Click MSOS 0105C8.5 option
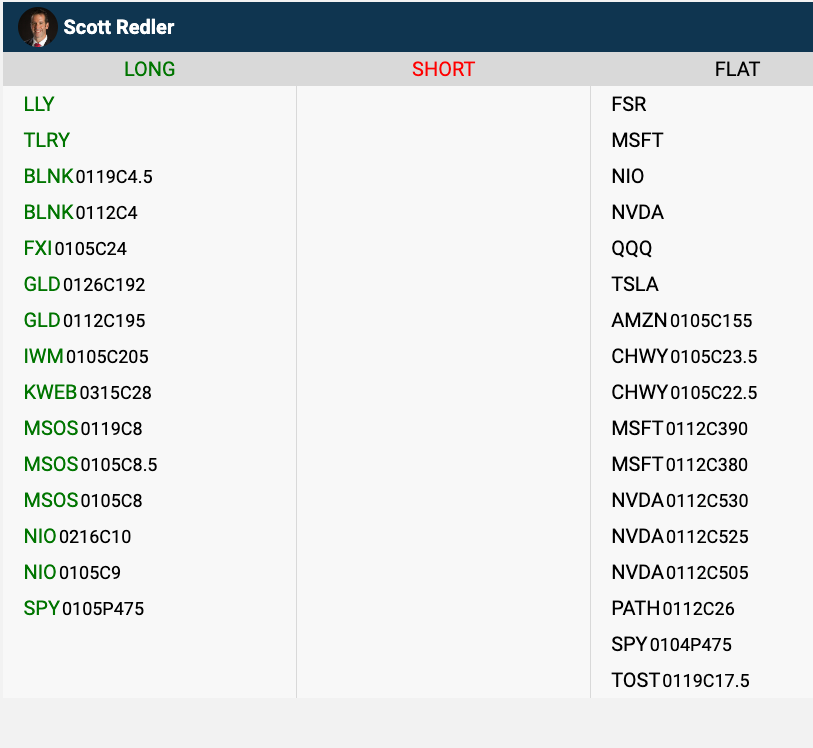This screenshot has height=748, width=813. click(90, 465)
